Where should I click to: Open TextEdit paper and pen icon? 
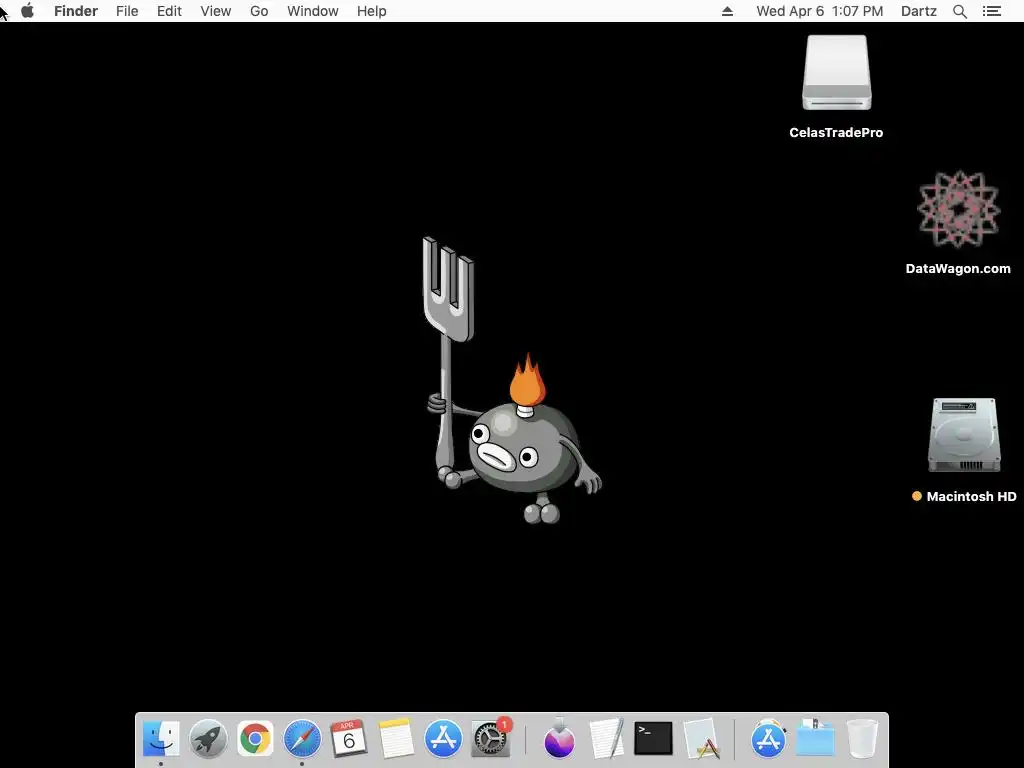tap(606, 739)
